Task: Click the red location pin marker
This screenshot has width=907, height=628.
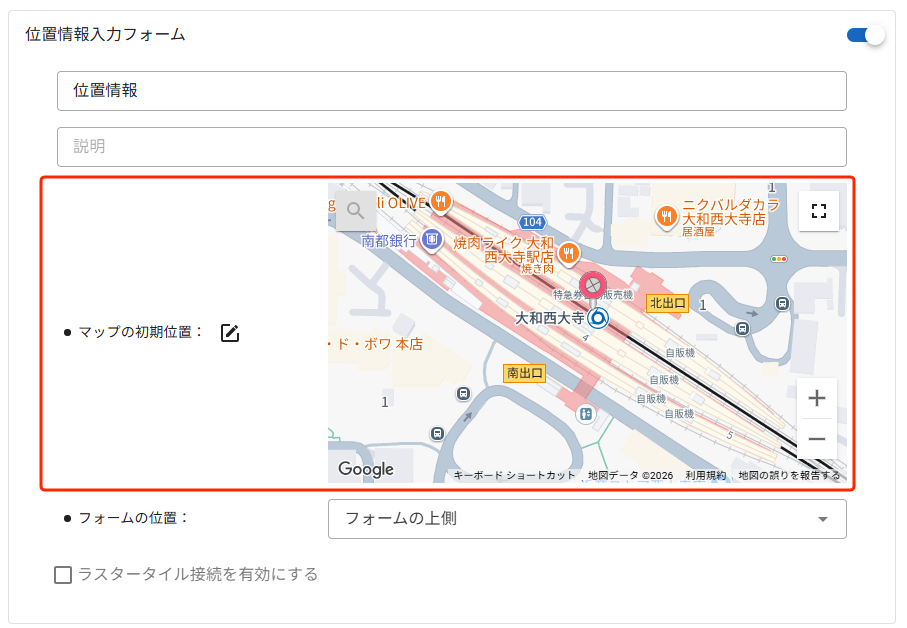Action: pos(593,285)
